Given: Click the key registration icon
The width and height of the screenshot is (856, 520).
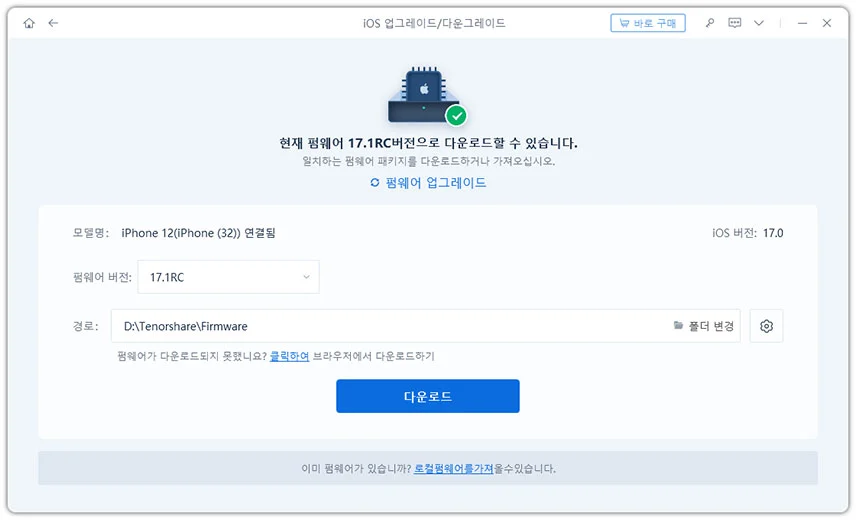Looking at the screenshot, I should pyautogui.click(x=710, y=23).
